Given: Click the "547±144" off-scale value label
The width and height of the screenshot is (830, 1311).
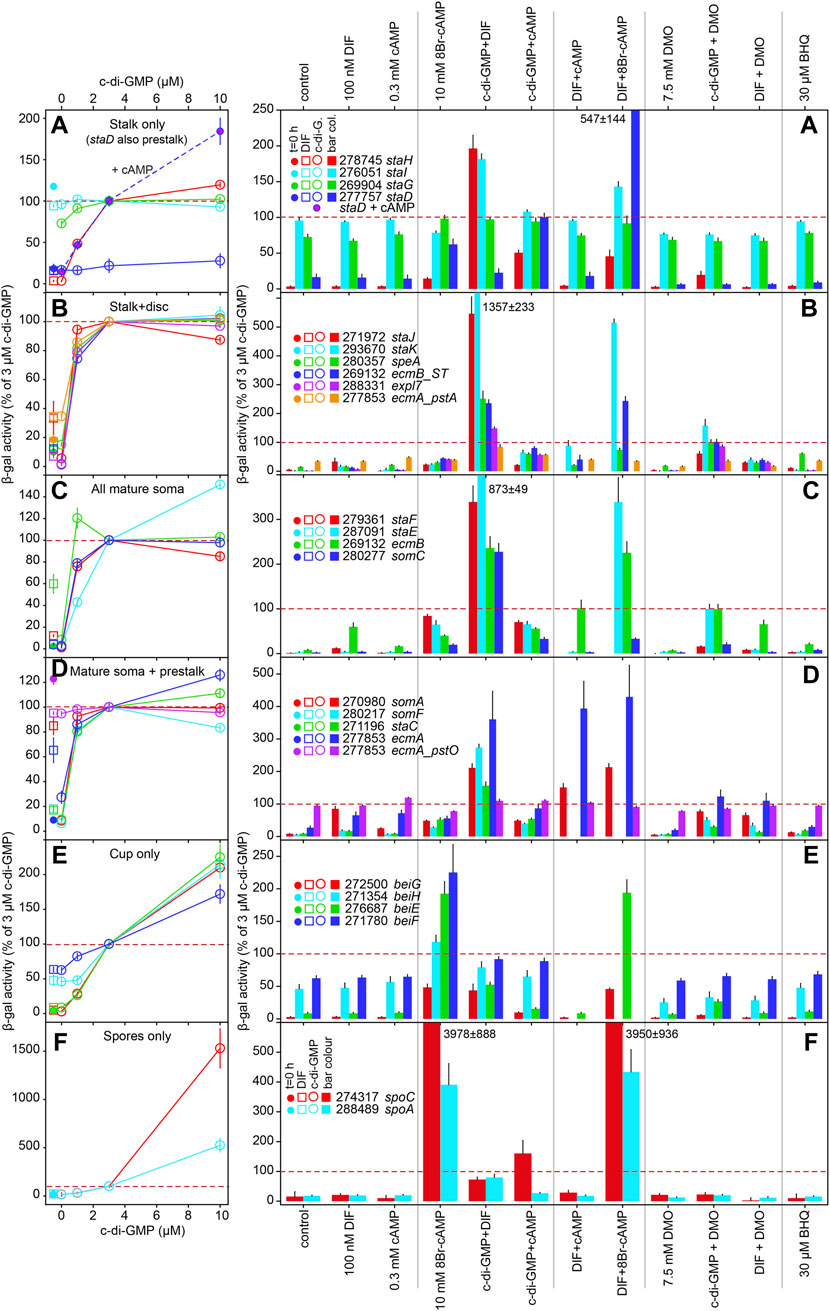Looking at the screenshot, I should 605,119.
